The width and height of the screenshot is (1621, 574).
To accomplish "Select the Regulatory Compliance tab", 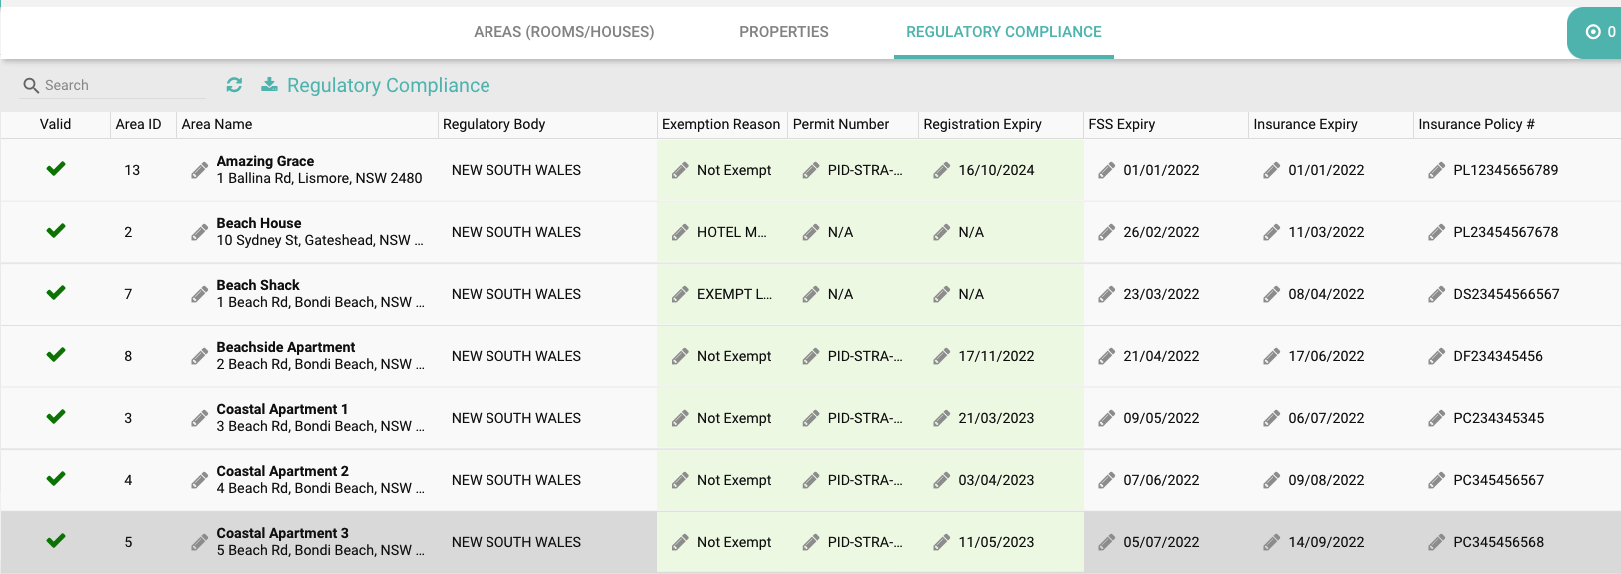I will [x=1003, y=32].
